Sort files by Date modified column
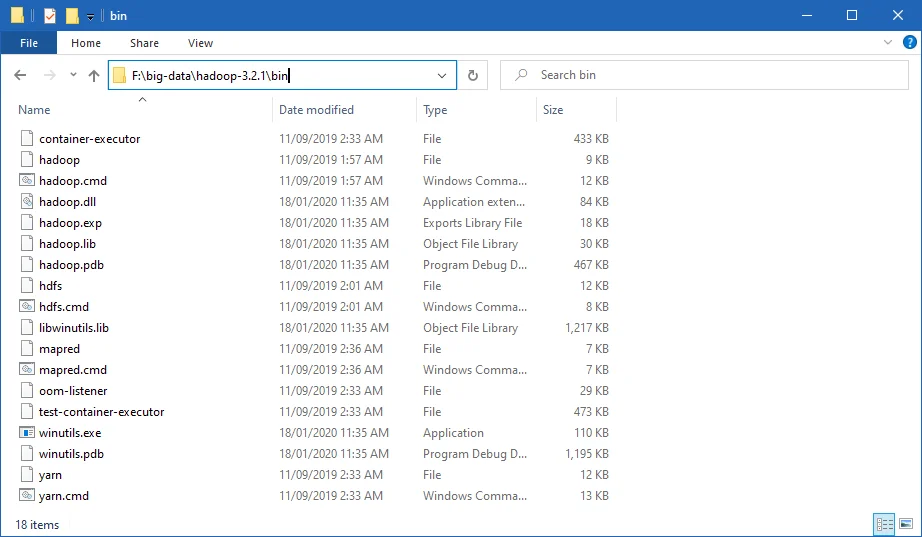This screenshot has height=537, width=922. pos(317,110)
